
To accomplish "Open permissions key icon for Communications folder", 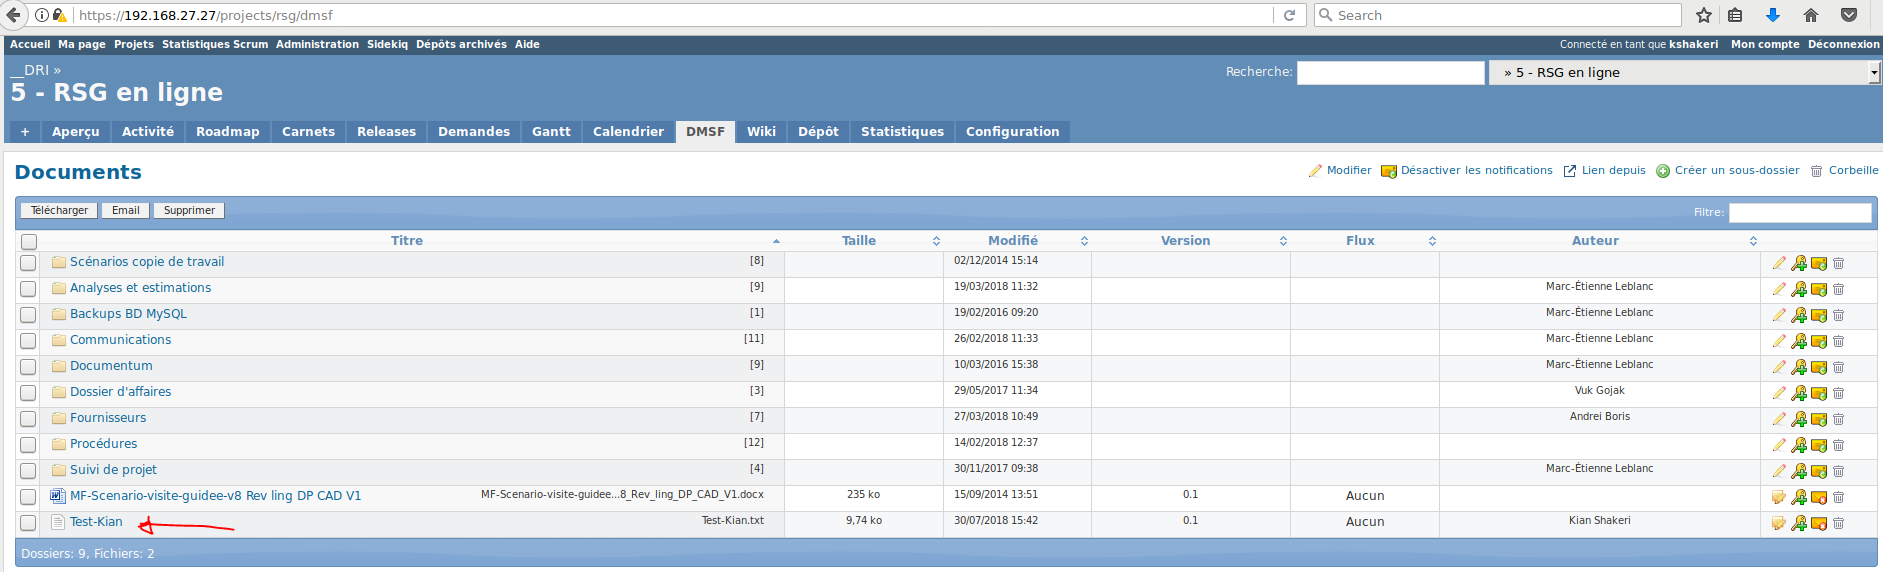I will [x=1798, y=341].
